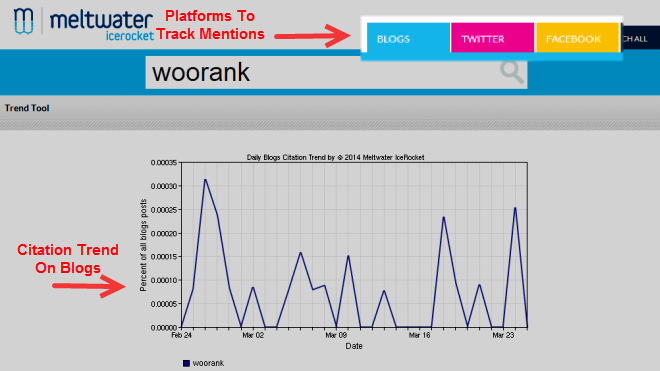Image resolution: width=660 pixels, height=371 pixels.
Task: Switch to the BLOGS tab
Action: pyautogui.click(x=408, y=38)
